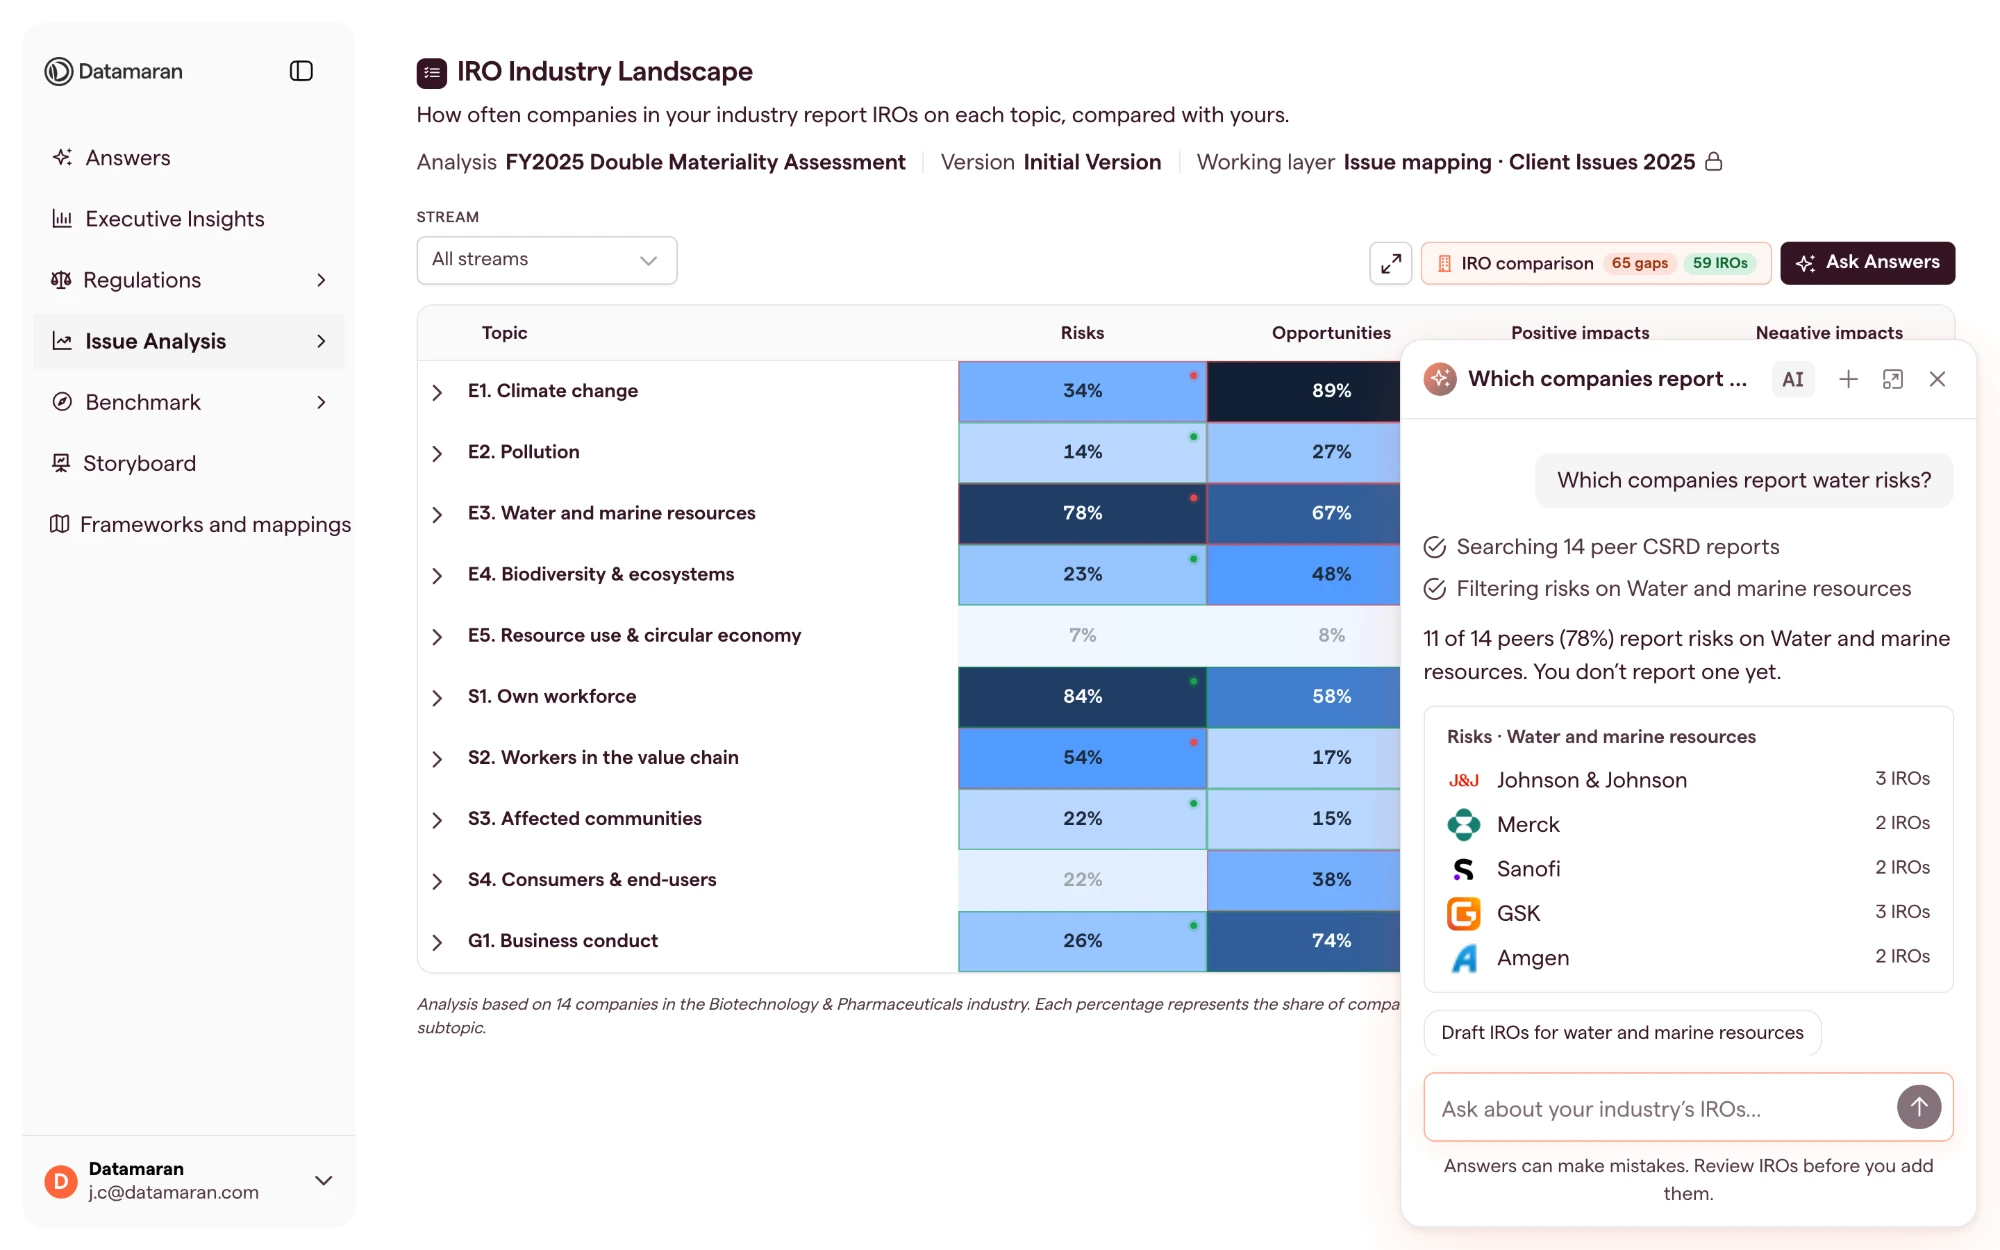
Task: Click the Amgen logo icon
Action: (1464, 958)
